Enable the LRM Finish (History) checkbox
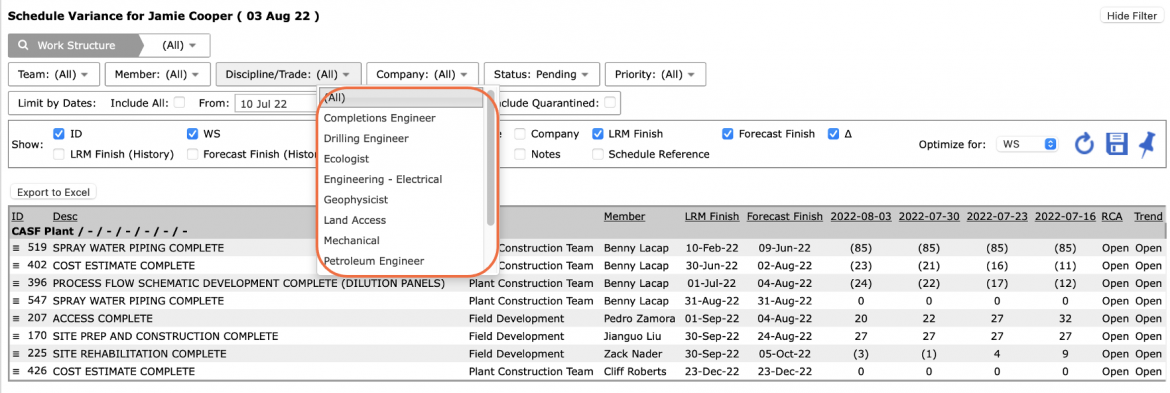The height and width of the screenshot is (393, 1170). (x=60, y=154)
